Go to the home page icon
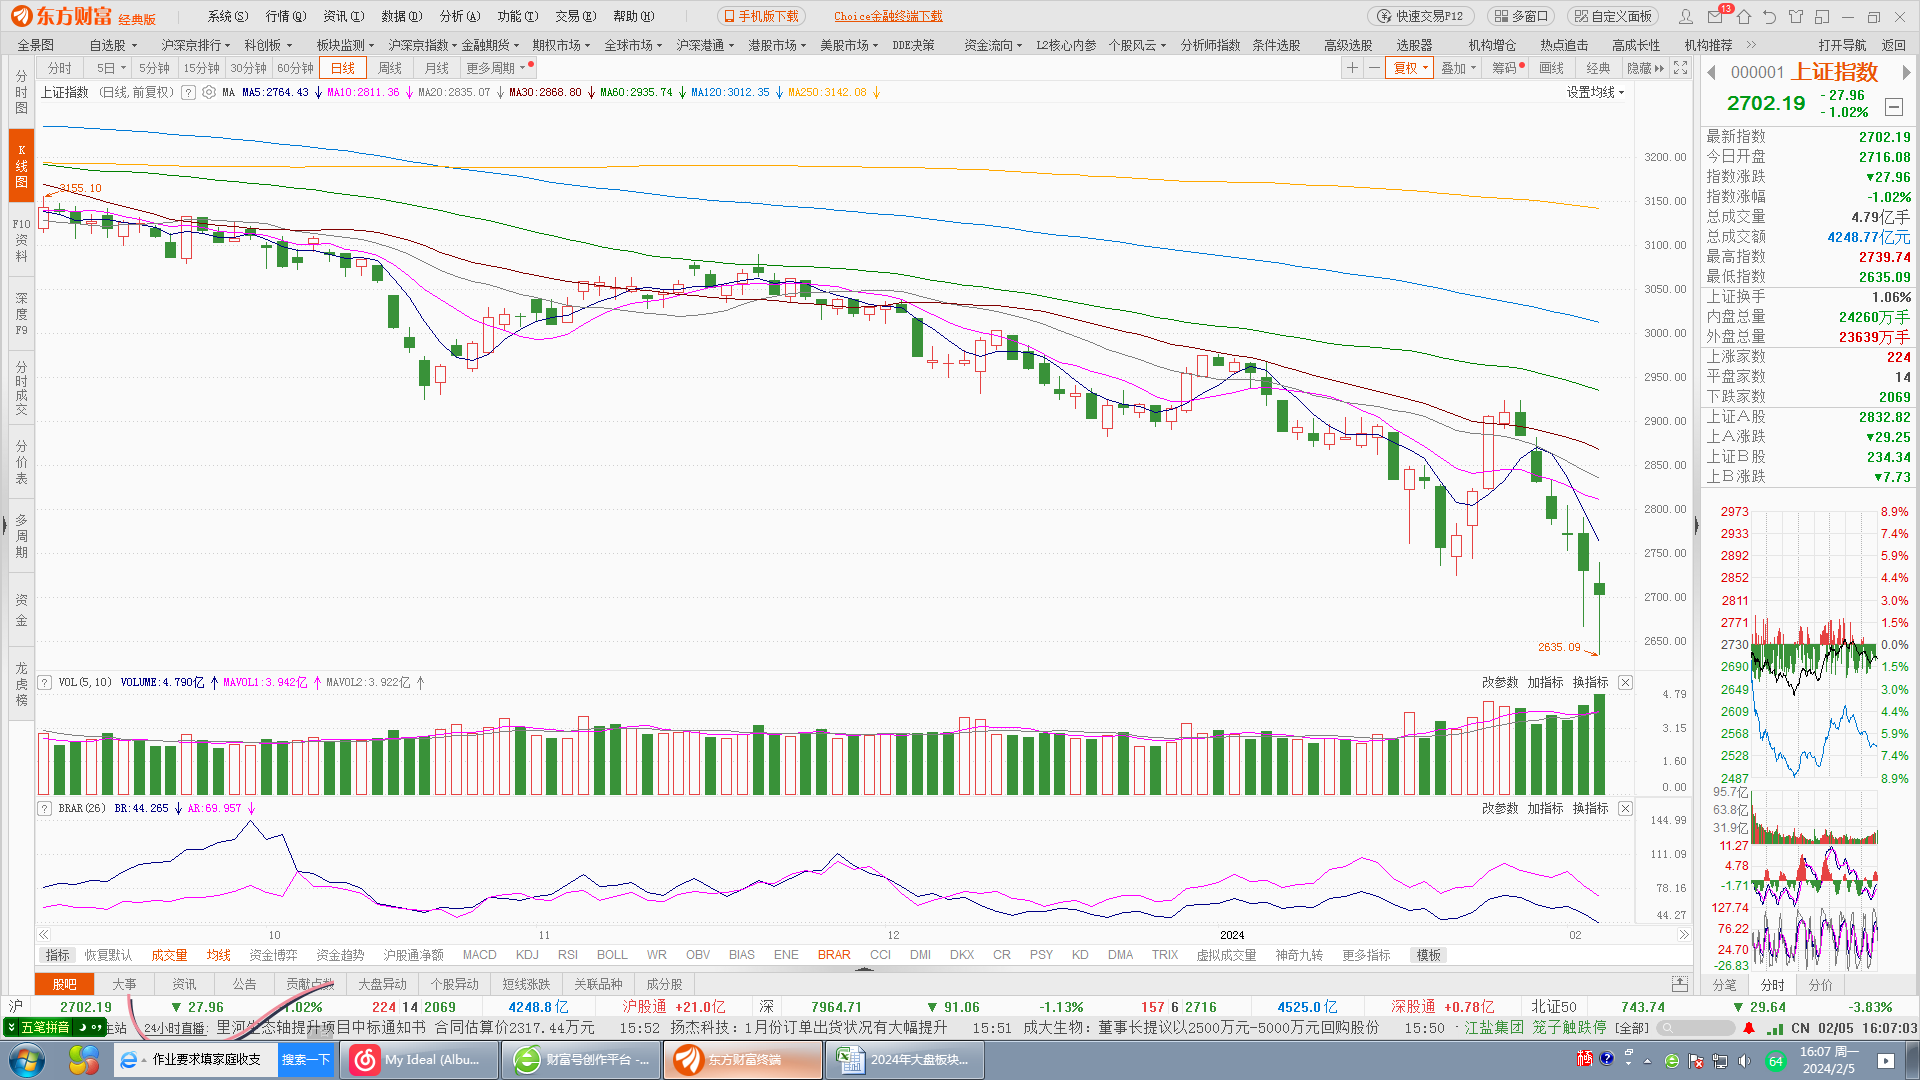This screenshot has height=1080, width=1920. [x=1744, y=17]
